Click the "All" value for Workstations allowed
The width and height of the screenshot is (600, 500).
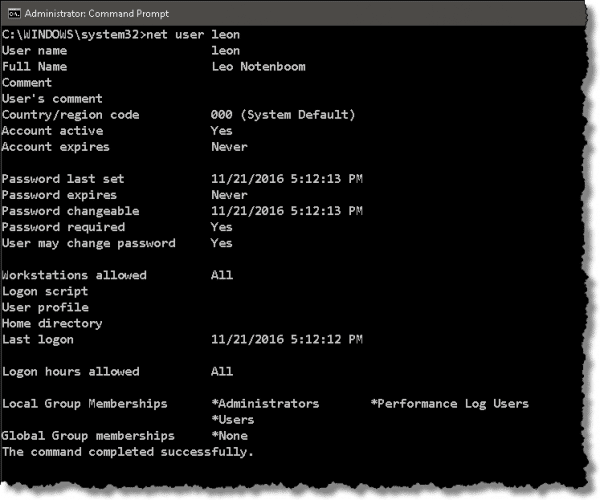[x=222, y=275]
